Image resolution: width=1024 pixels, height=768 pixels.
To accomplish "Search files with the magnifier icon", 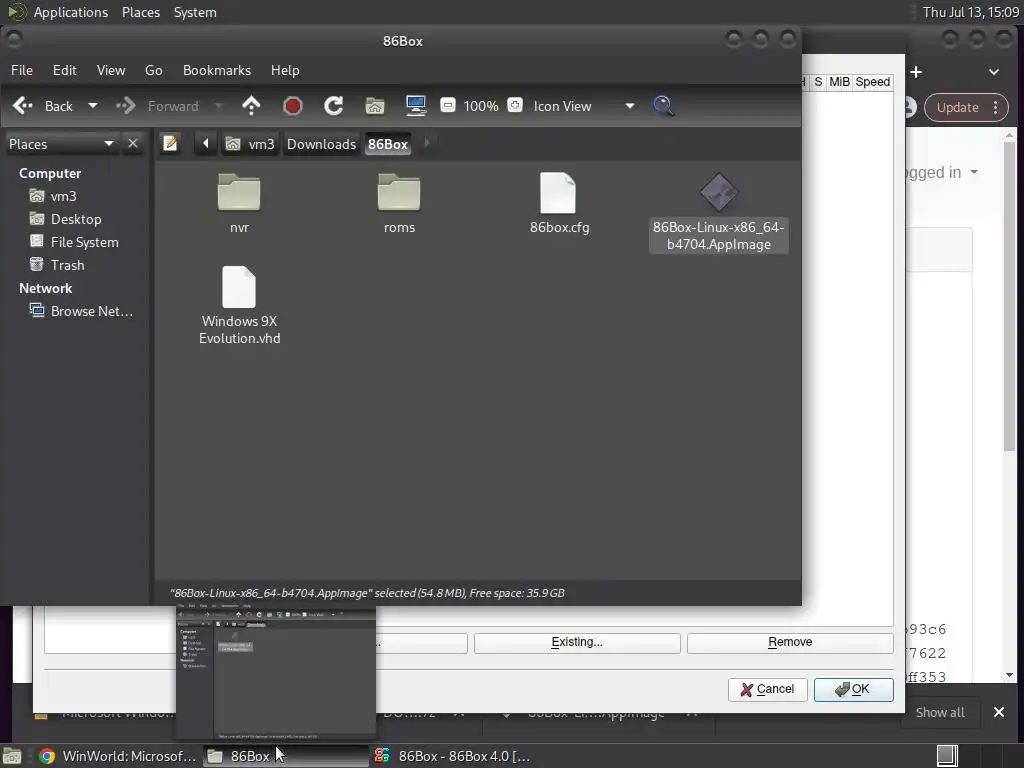I will pyautogui.click(x=664, y=106).
